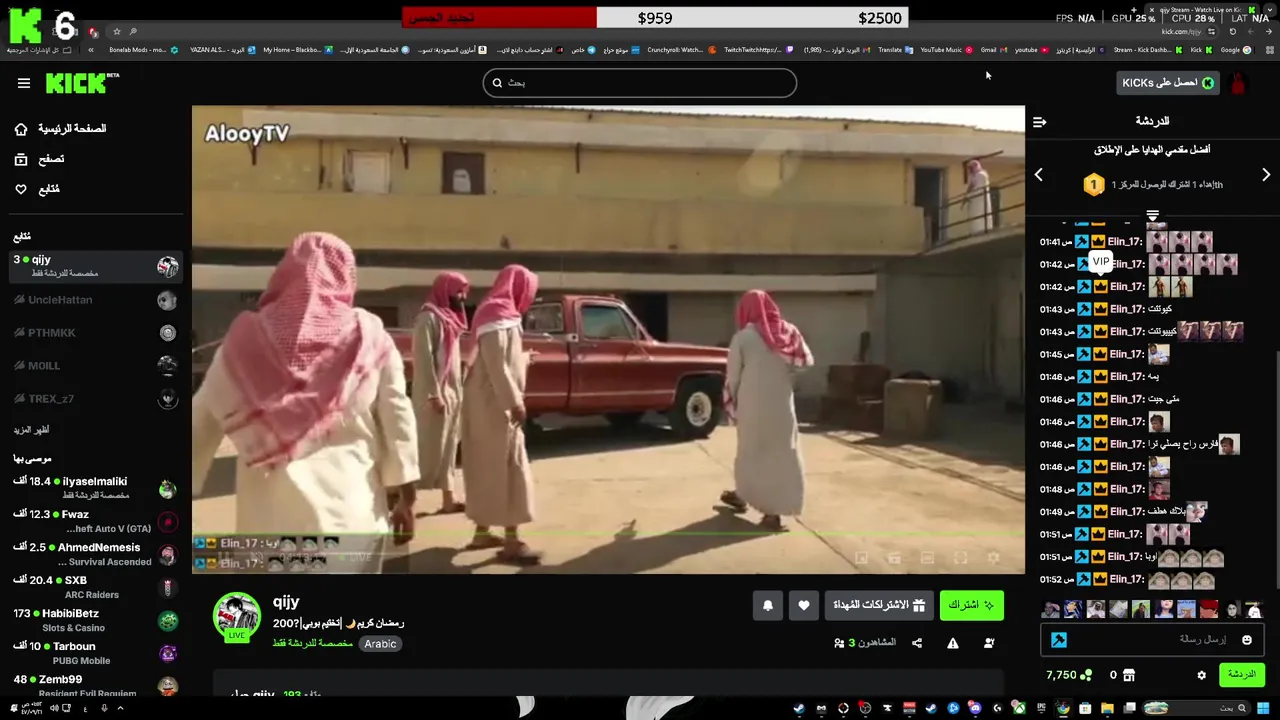The image size is (1280, 720).
Task: Select qijy channel in followed list
Action: 96,266
